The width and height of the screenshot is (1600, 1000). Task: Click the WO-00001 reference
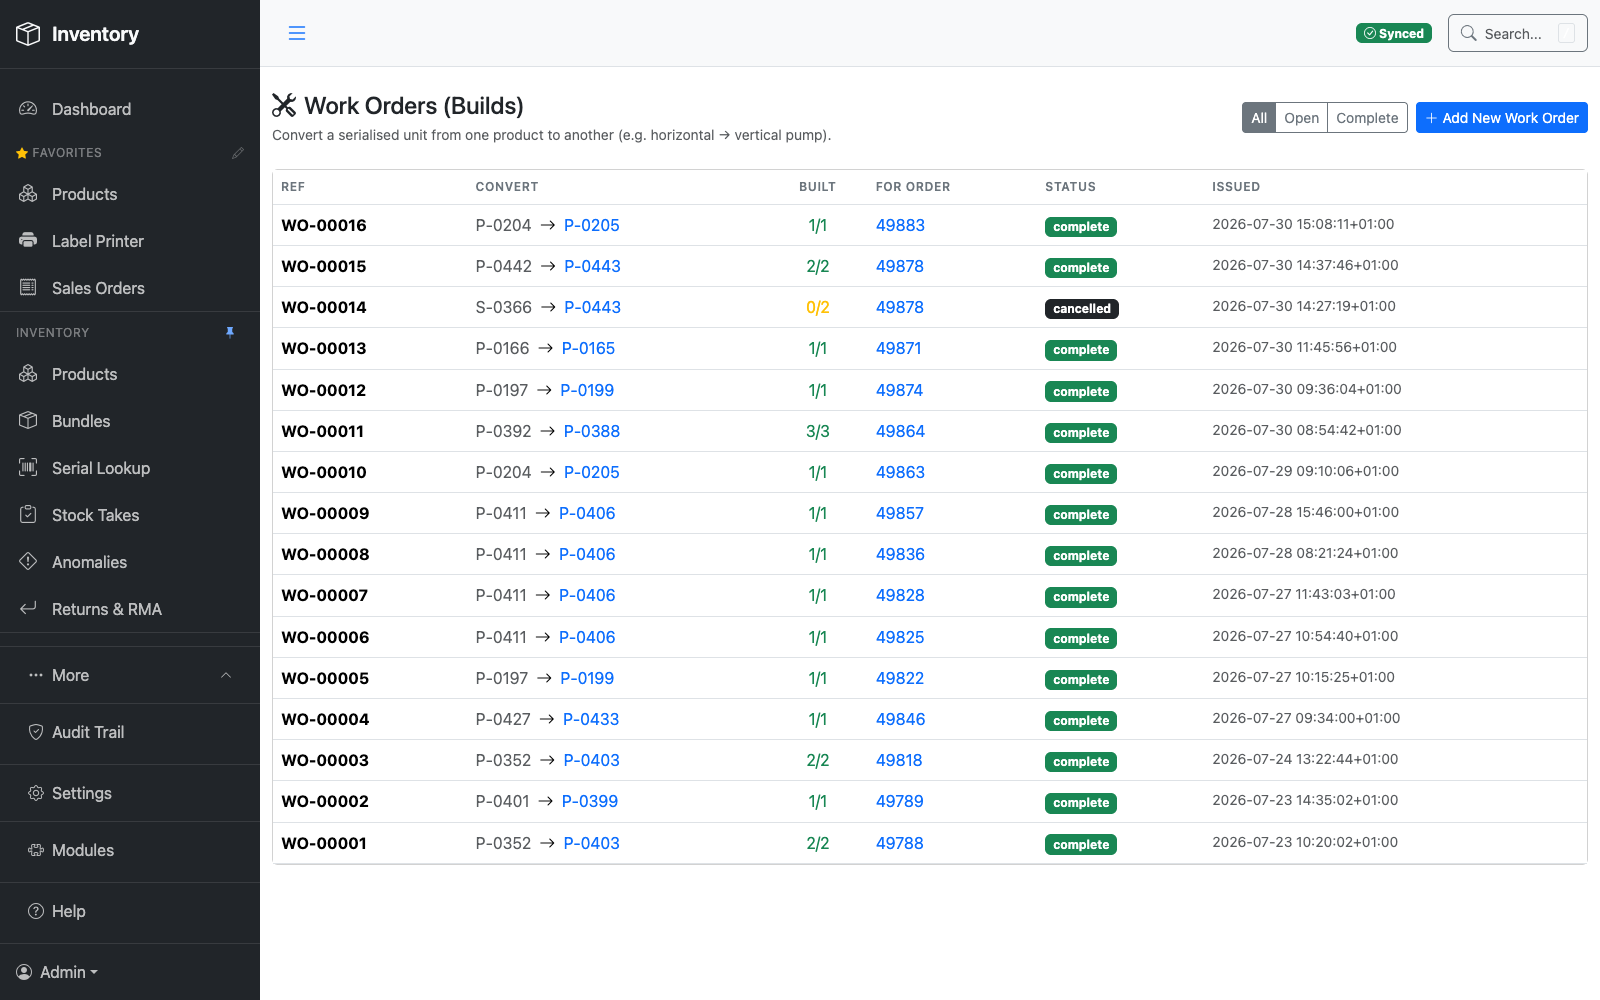324,843
